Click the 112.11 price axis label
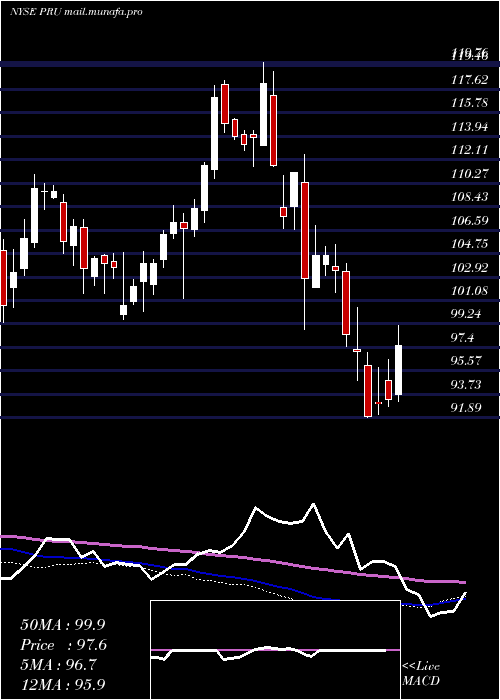Viewport: 500px width, 700px height. point(469,150)
